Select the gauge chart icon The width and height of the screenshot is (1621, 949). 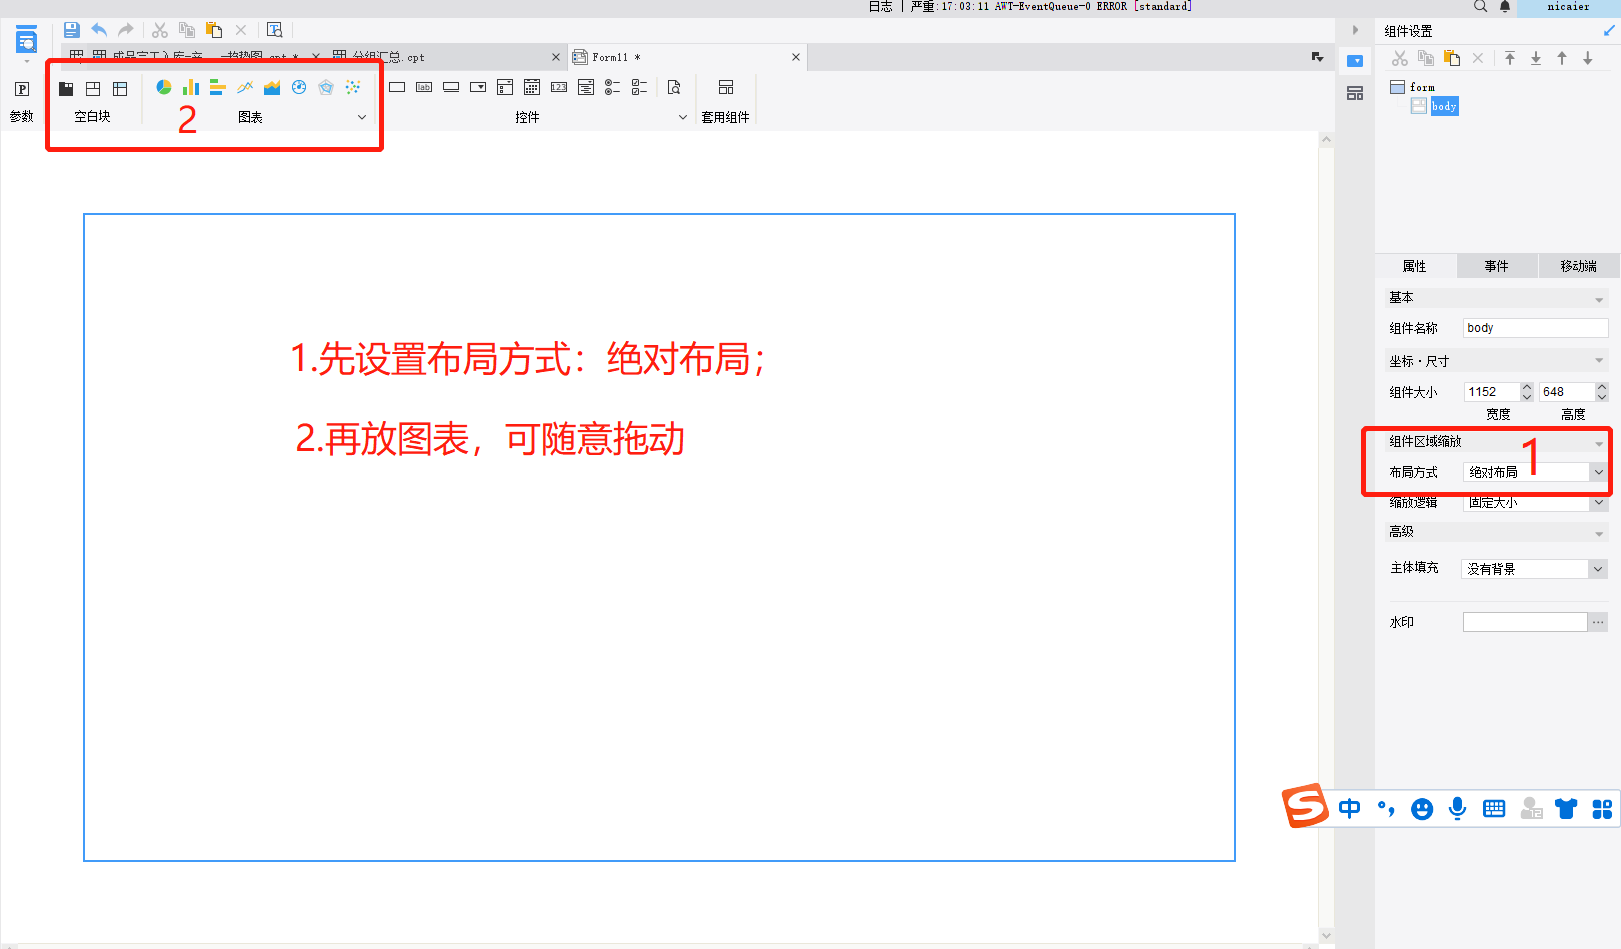[299, 88]
